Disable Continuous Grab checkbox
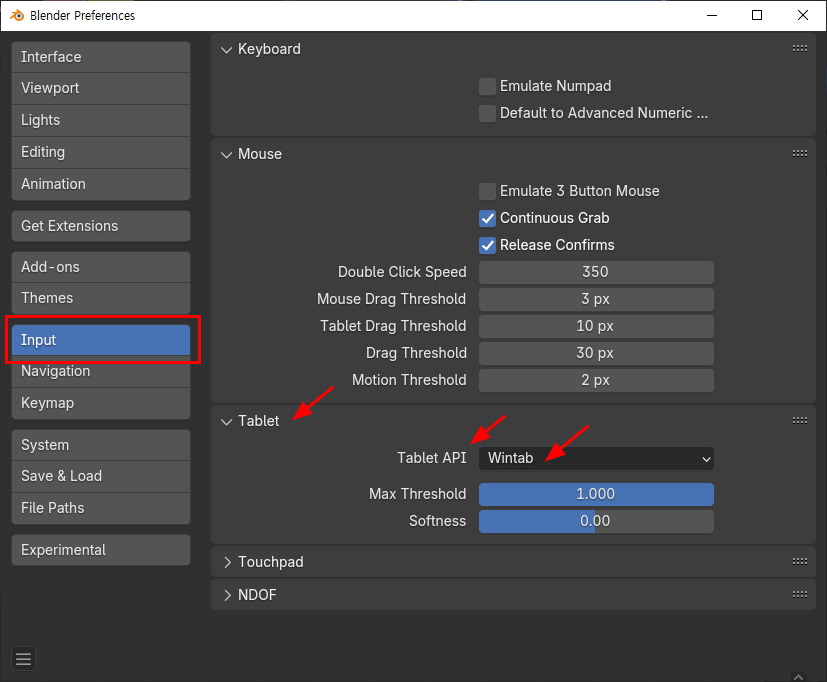Viewport: 827px width, 682px height. pyautogui.click(x=487, y=218)
